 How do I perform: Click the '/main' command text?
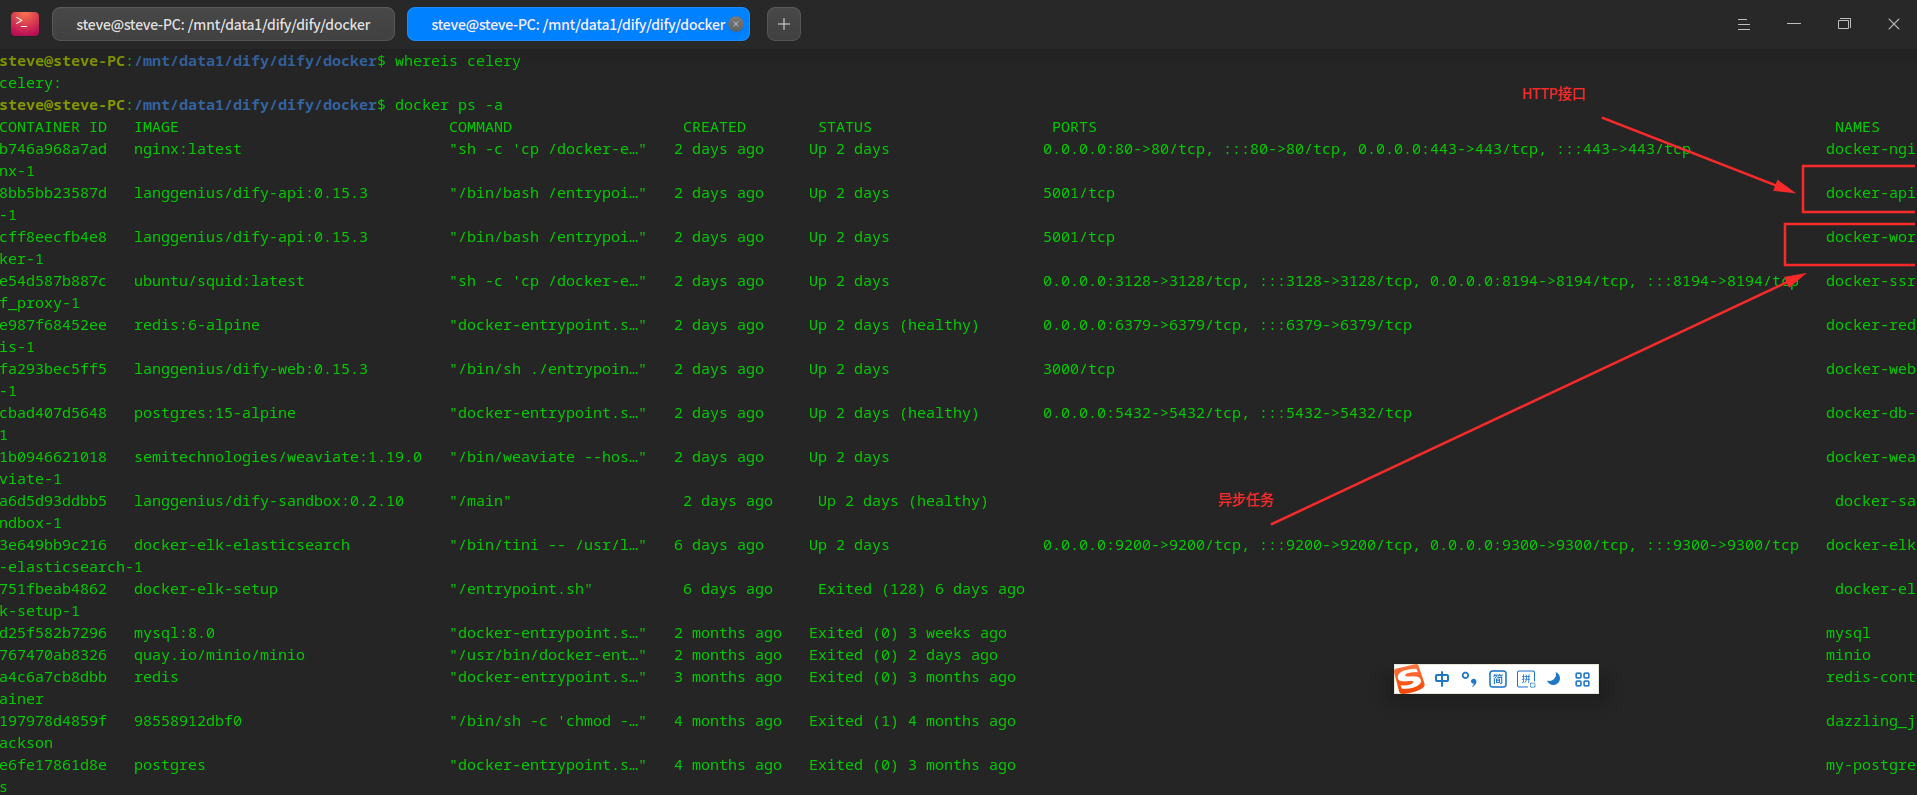click(480, 501)
